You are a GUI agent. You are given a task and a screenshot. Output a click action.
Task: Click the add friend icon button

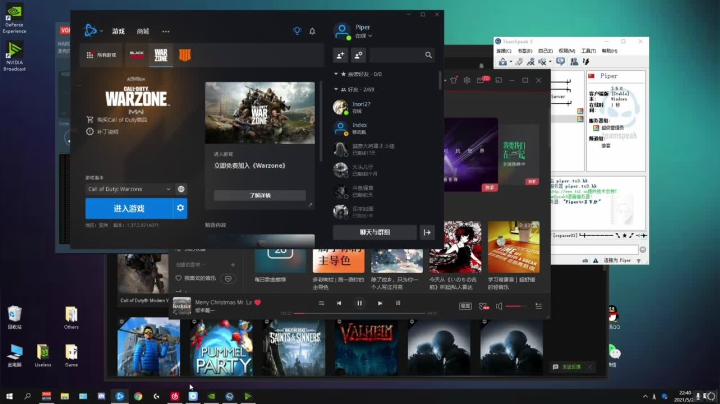[340, 55]
